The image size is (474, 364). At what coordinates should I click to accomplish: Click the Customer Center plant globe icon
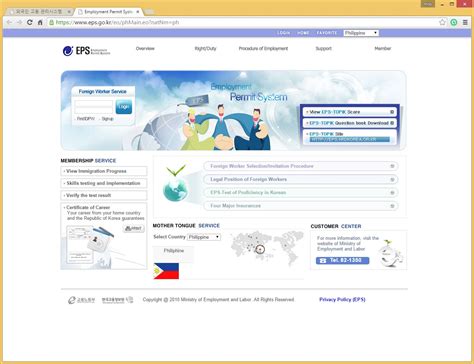click(x=391, y=253)
